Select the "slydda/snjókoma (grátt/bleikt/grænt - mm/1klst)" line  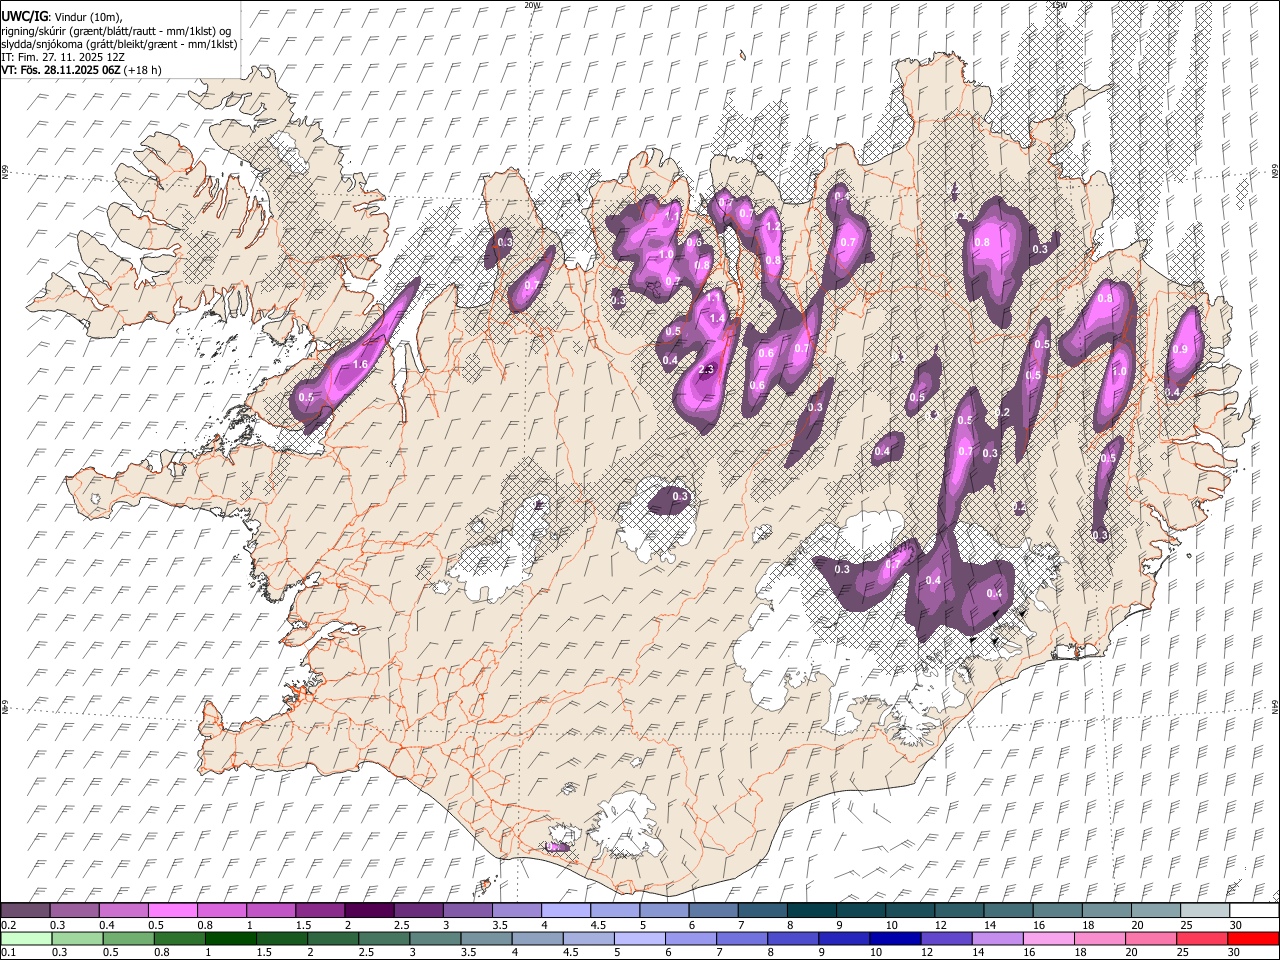(119, 44)
